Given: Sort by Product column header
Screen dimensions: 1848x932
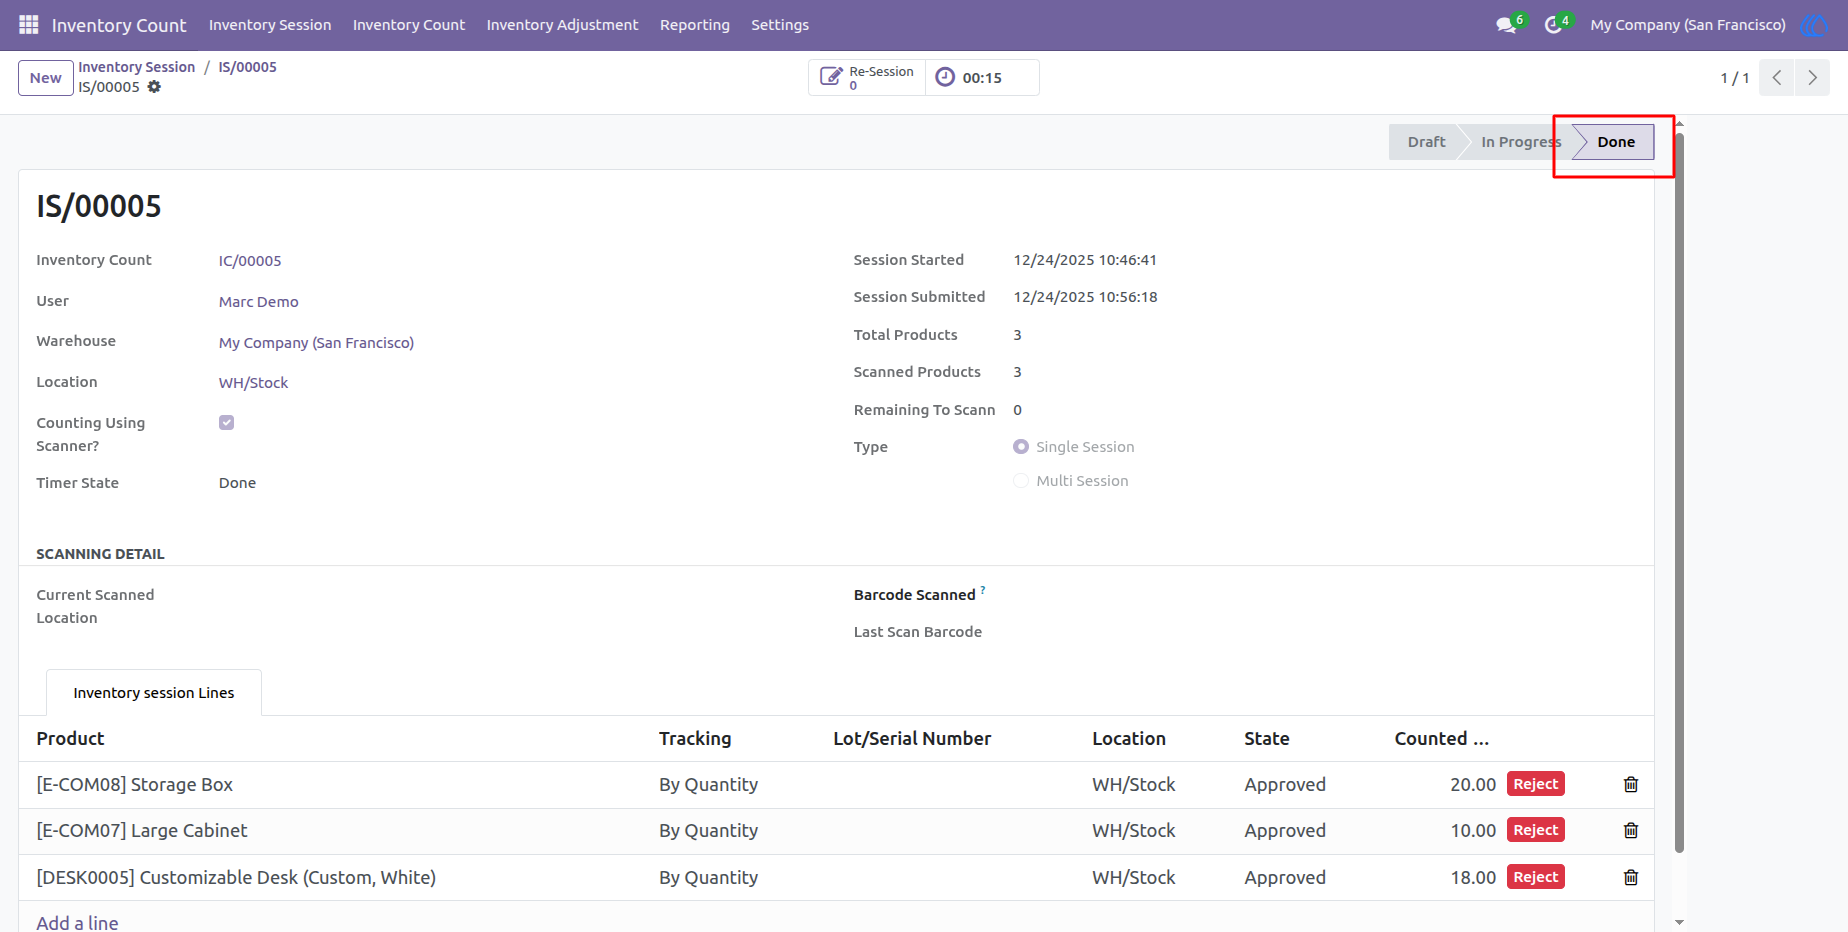Looking at the screenshot, I should click(70, 739).
